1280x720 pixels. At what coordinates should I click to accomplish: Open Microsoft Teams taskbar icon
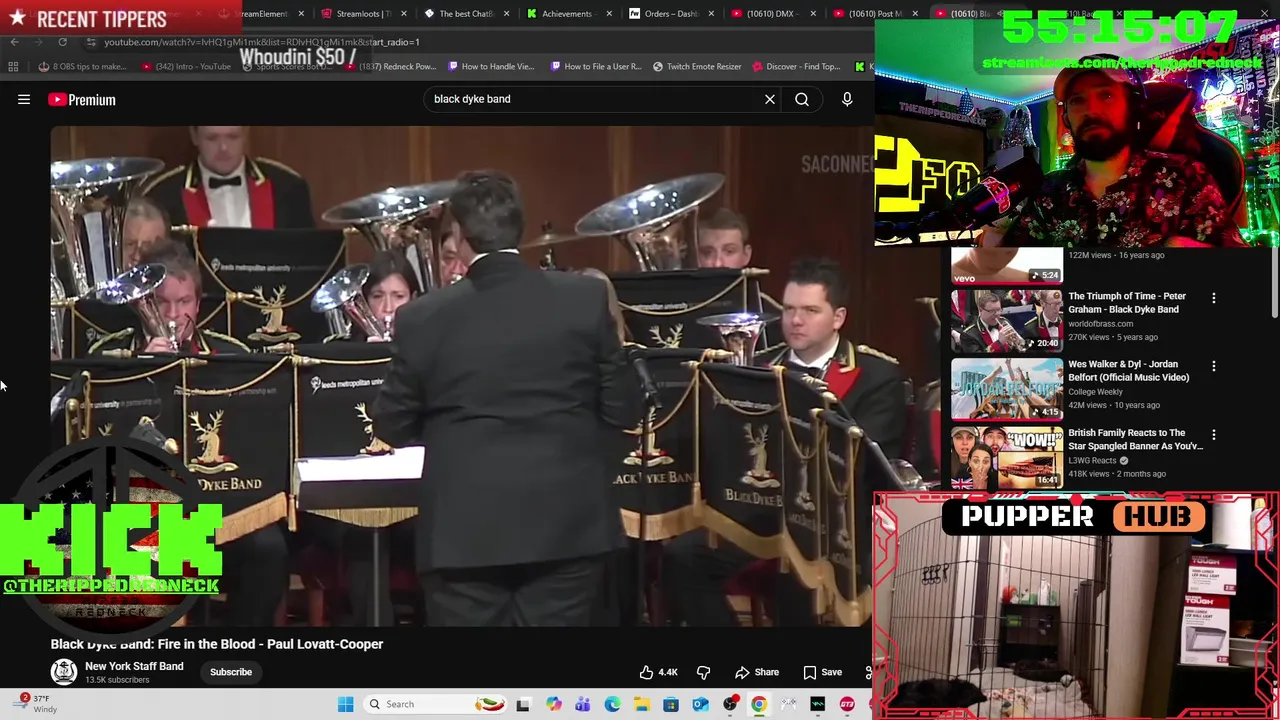582,704
